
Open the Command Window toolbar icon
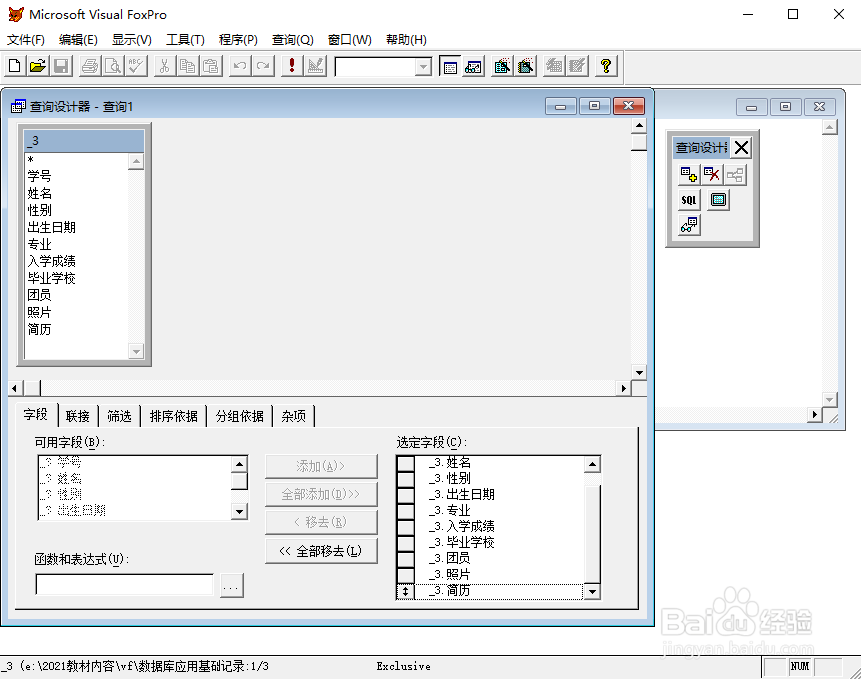coord(450,66)
